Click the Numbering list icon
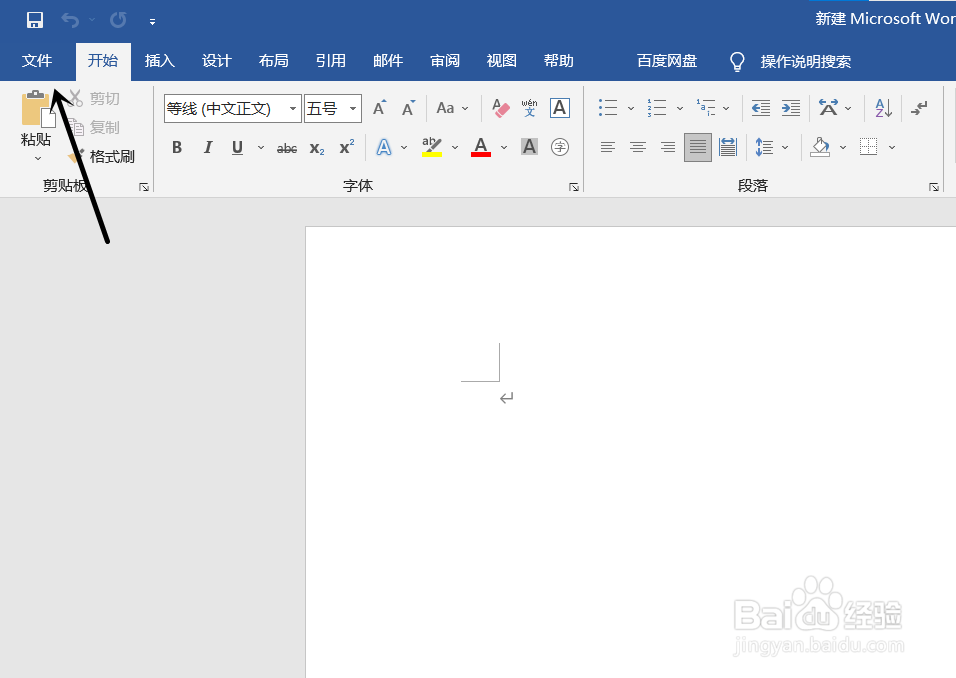 (657, 108)
